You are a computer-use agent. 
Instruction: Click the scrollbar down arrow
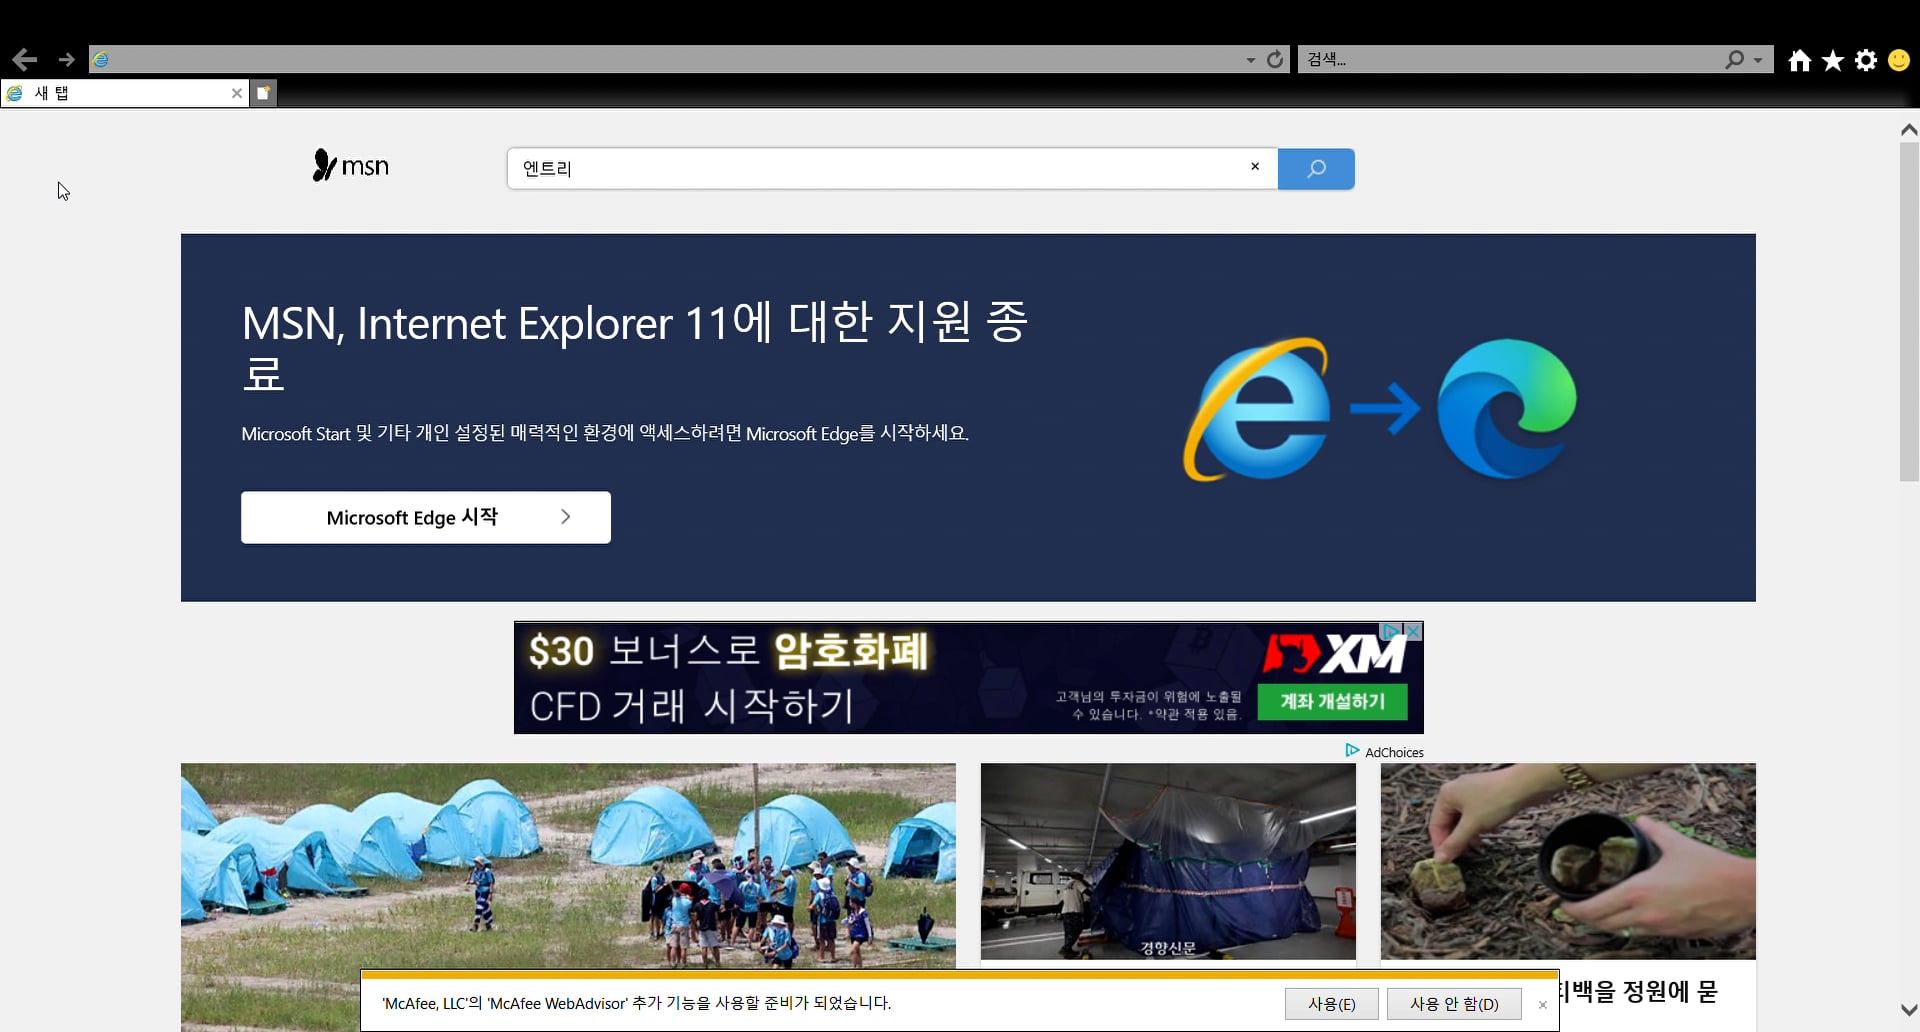(1909, 1010)
